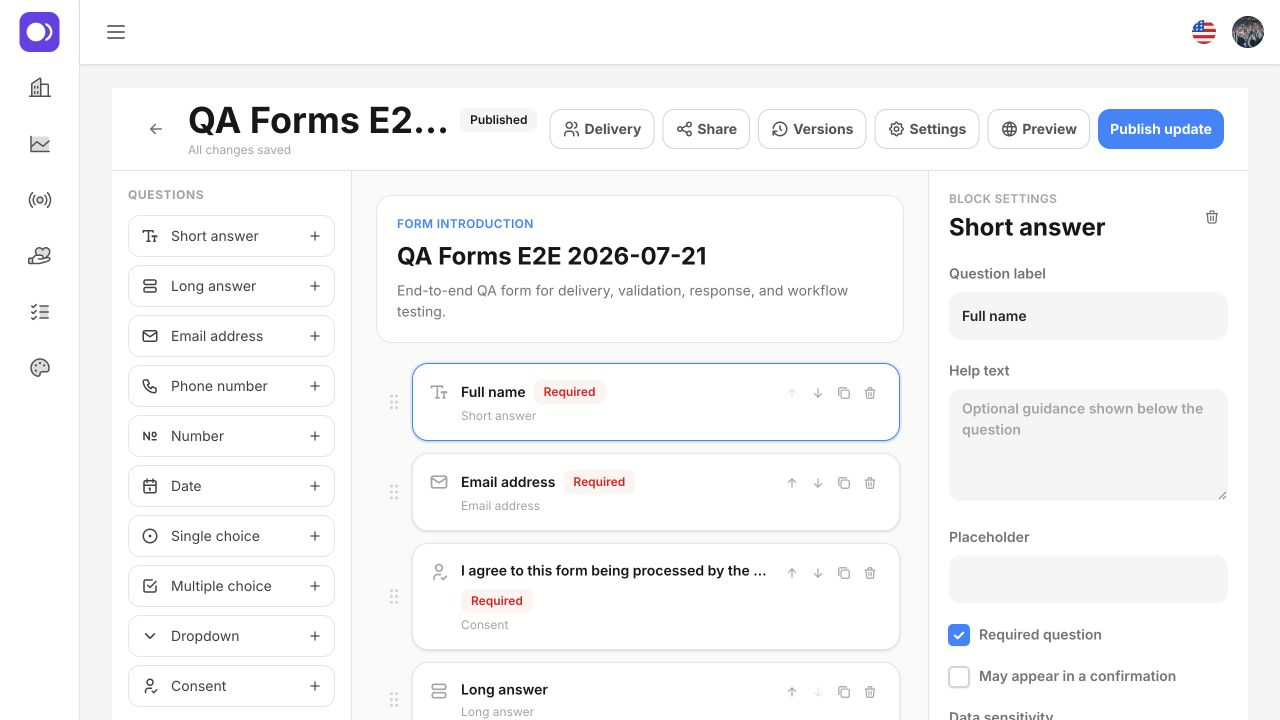Open the Delivery options

click(602, 129)
